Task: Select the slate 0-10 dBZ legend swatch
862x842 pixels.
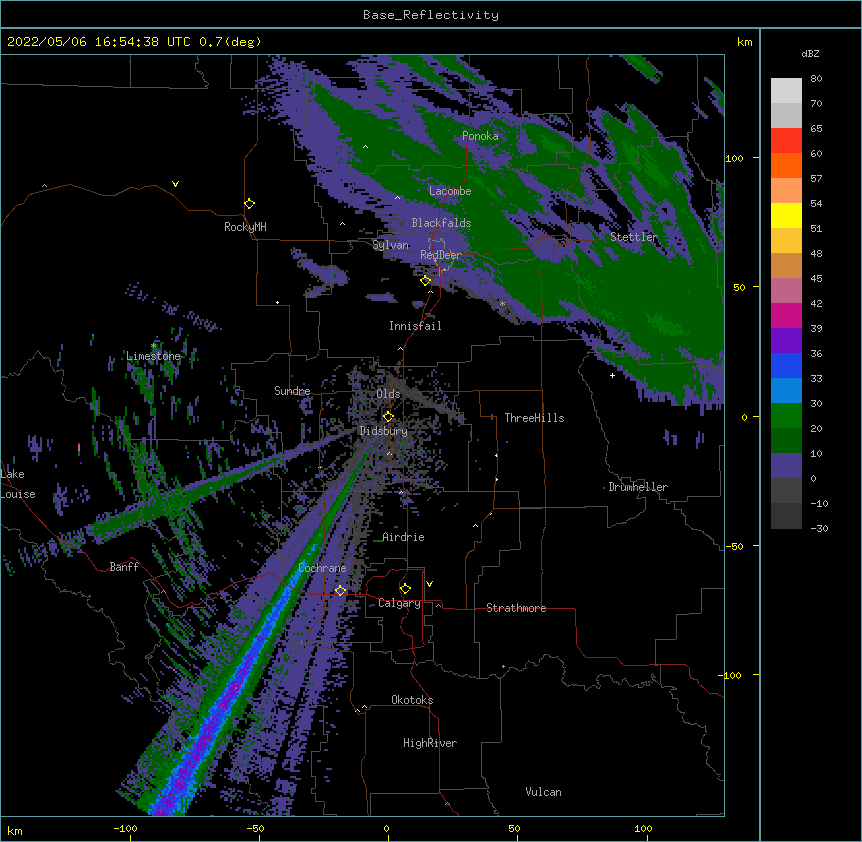Action: [786, 466]
